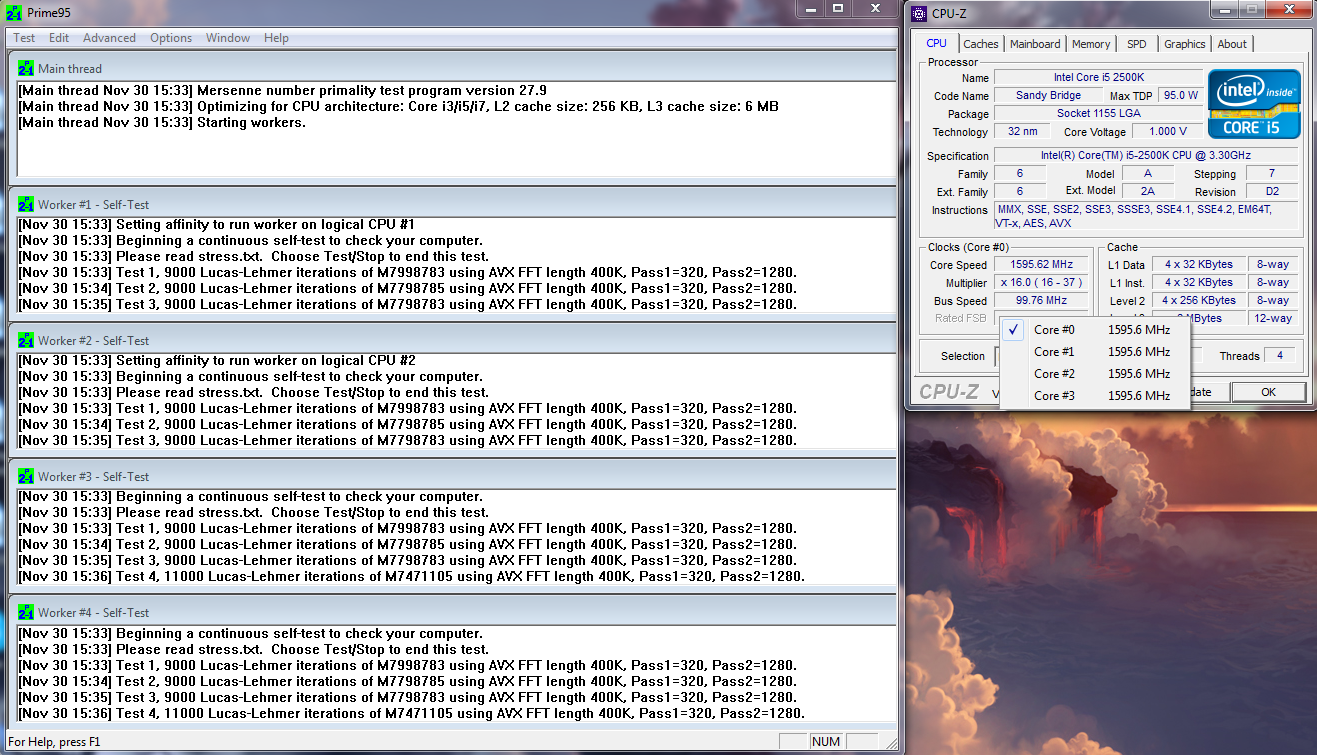Click the Prime95 icon in title bar
Image resolution: width=1317 pixels, height=755 pixels.
pyautogui.click(x=12, y=12)
